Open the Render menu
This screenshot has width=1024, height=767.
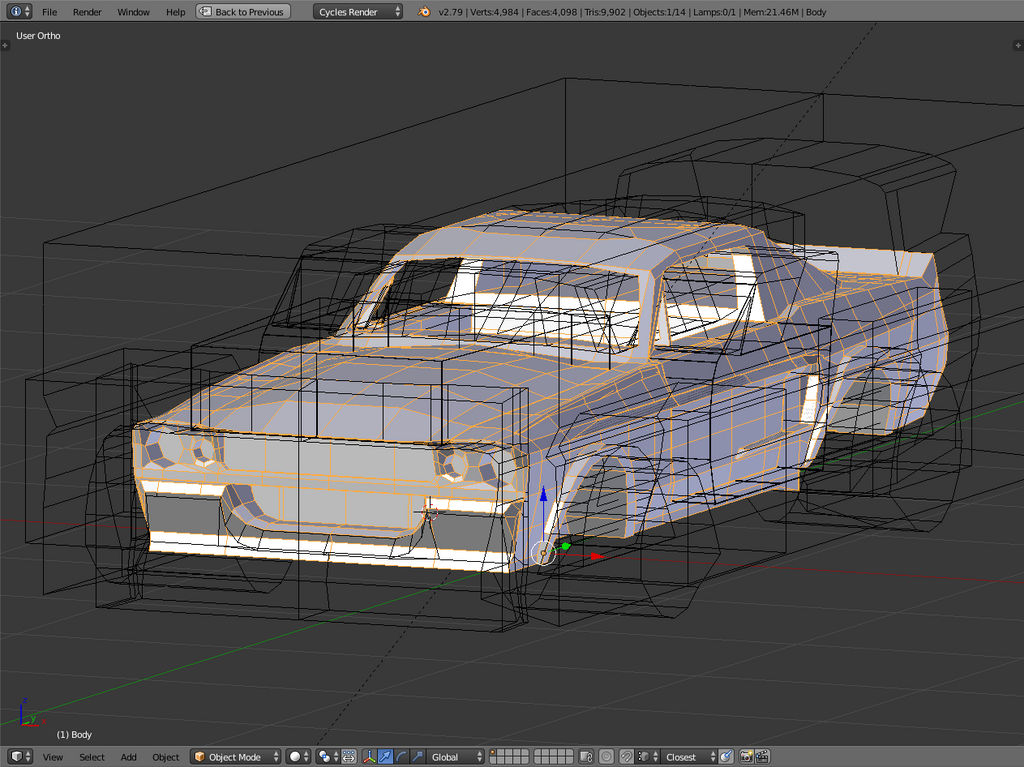click(87, 12)
